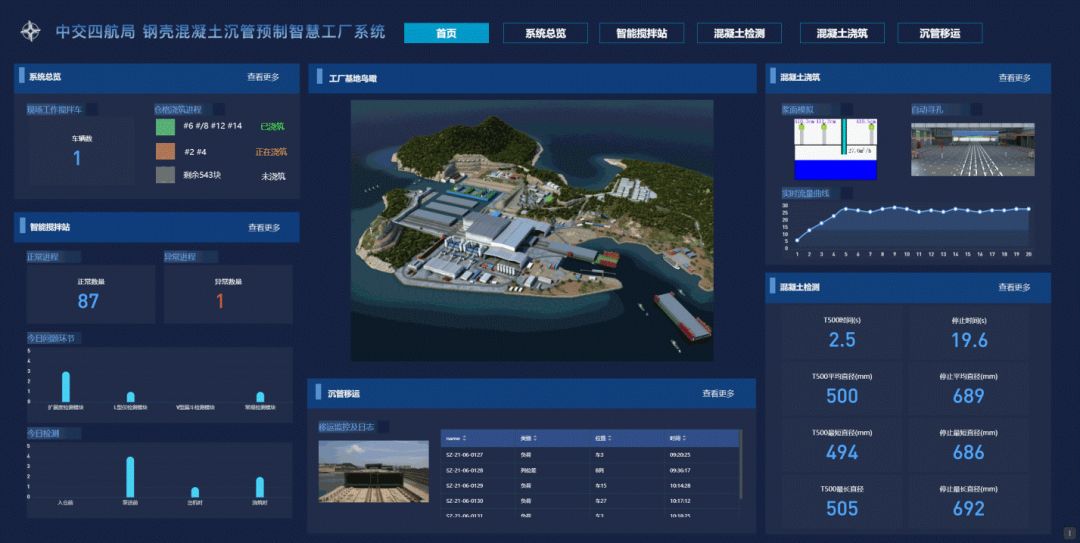Click 查看更多 in 系统总览 panel
Viewport: 1080px width, 543px height.
click(263, 77)
